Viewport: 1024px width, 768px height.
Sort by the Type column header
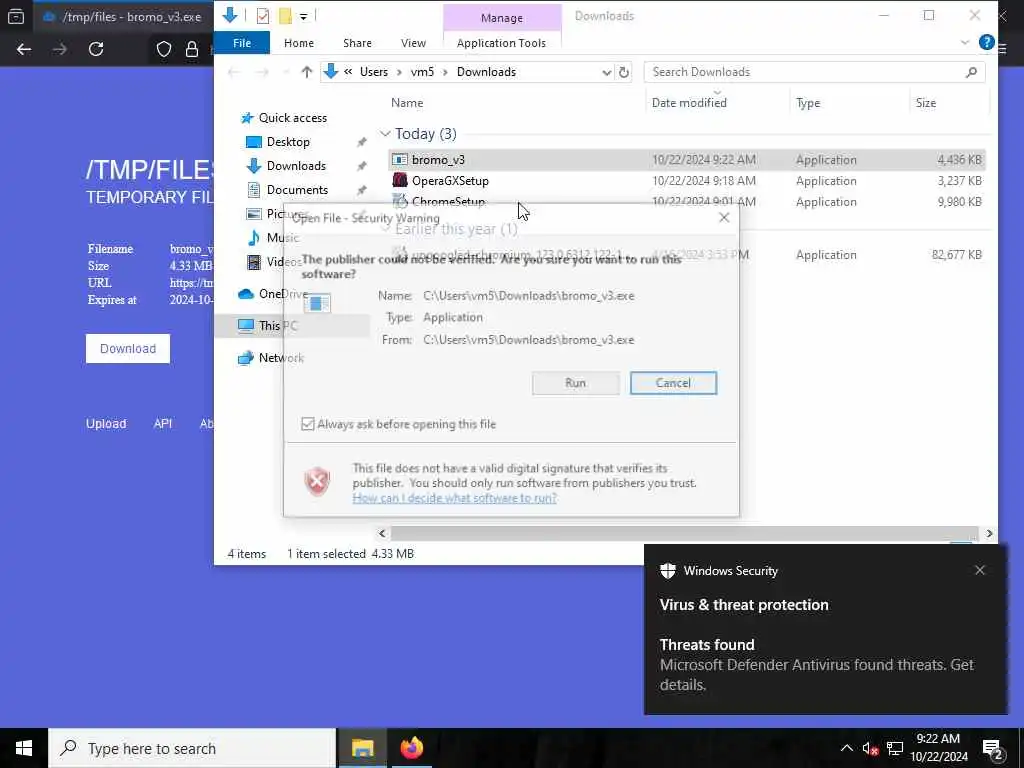[808, 103]
